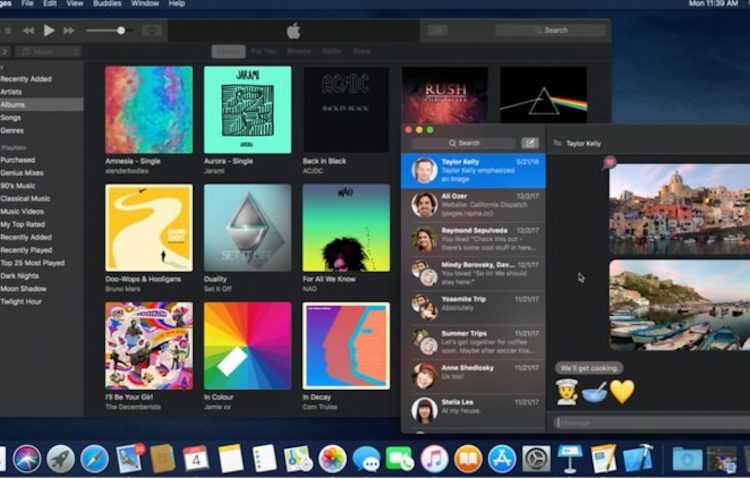The width and height of the screenshot is (750, 478).
Task: Play the current track in iTunes
Action: pos(49,31)
